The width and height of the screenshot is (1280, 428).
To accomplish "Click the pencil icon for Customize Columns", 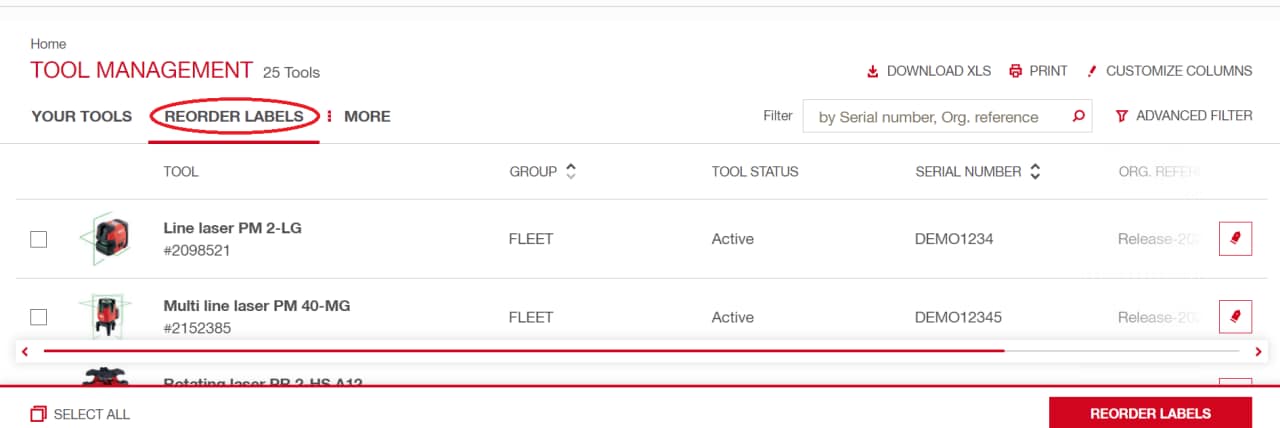I will (x=1093, y=71).
